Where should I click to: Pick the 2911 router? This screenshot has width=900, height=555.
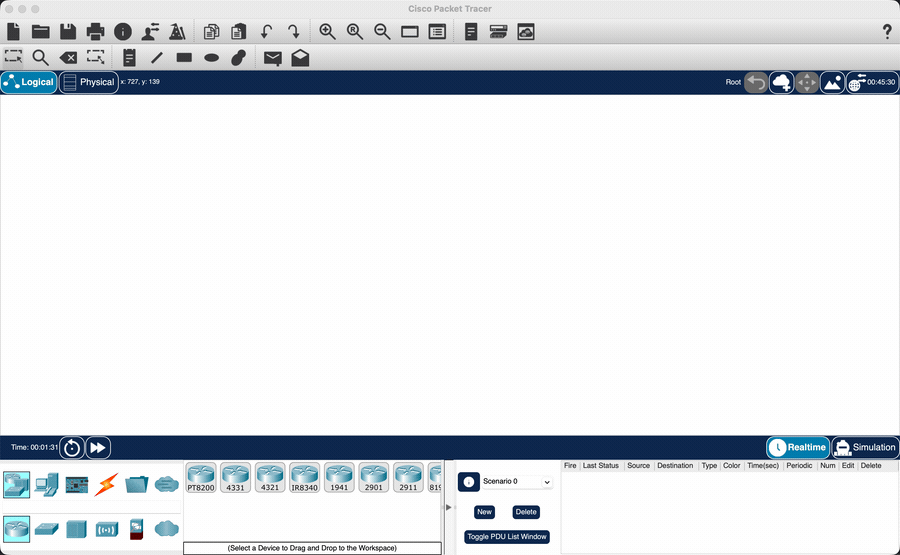point(408,478)
